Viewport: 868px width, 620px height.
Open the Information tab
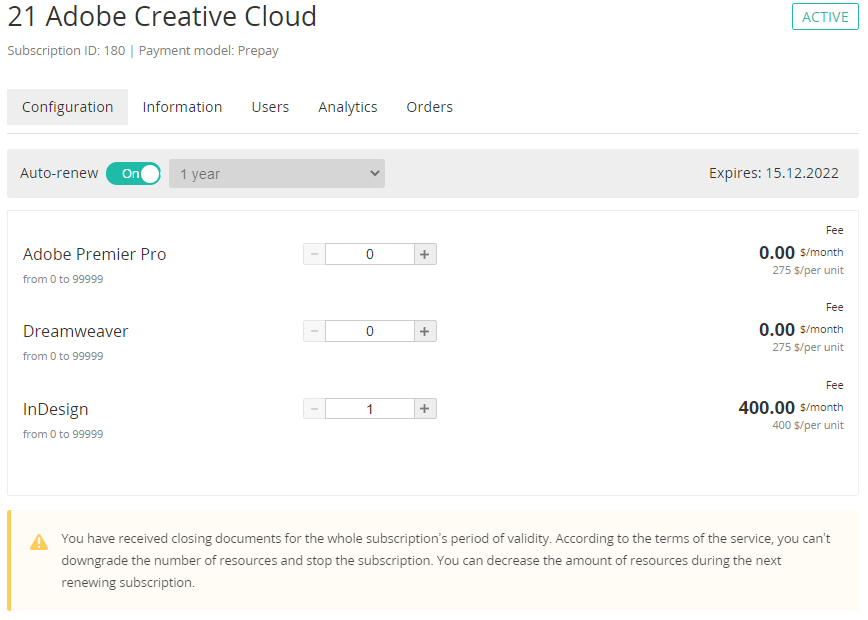182,107
